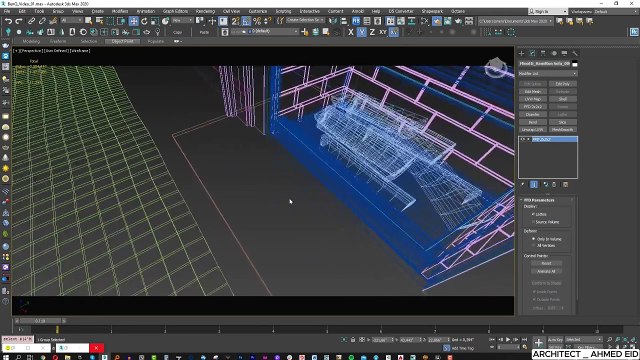Image resolution: width=640 pixels, height=360 pixels.
Task: Click the UVW Map modifier button
Action: 533,99
